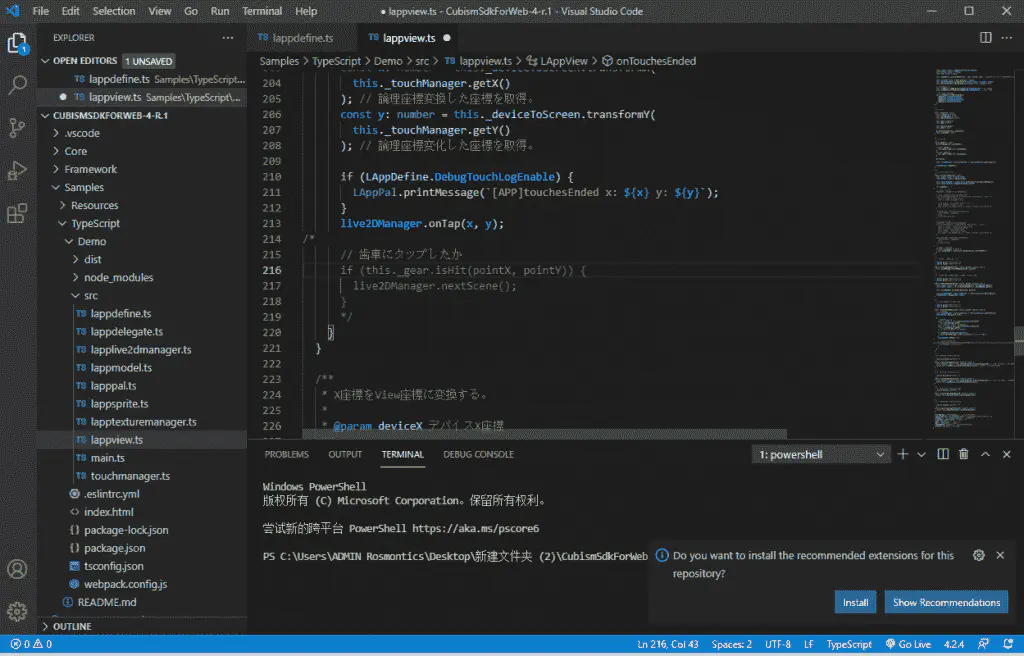Open lappmodel.ts in the file tree
This screenshot has width=1024, height=656.
click(121, 368)
